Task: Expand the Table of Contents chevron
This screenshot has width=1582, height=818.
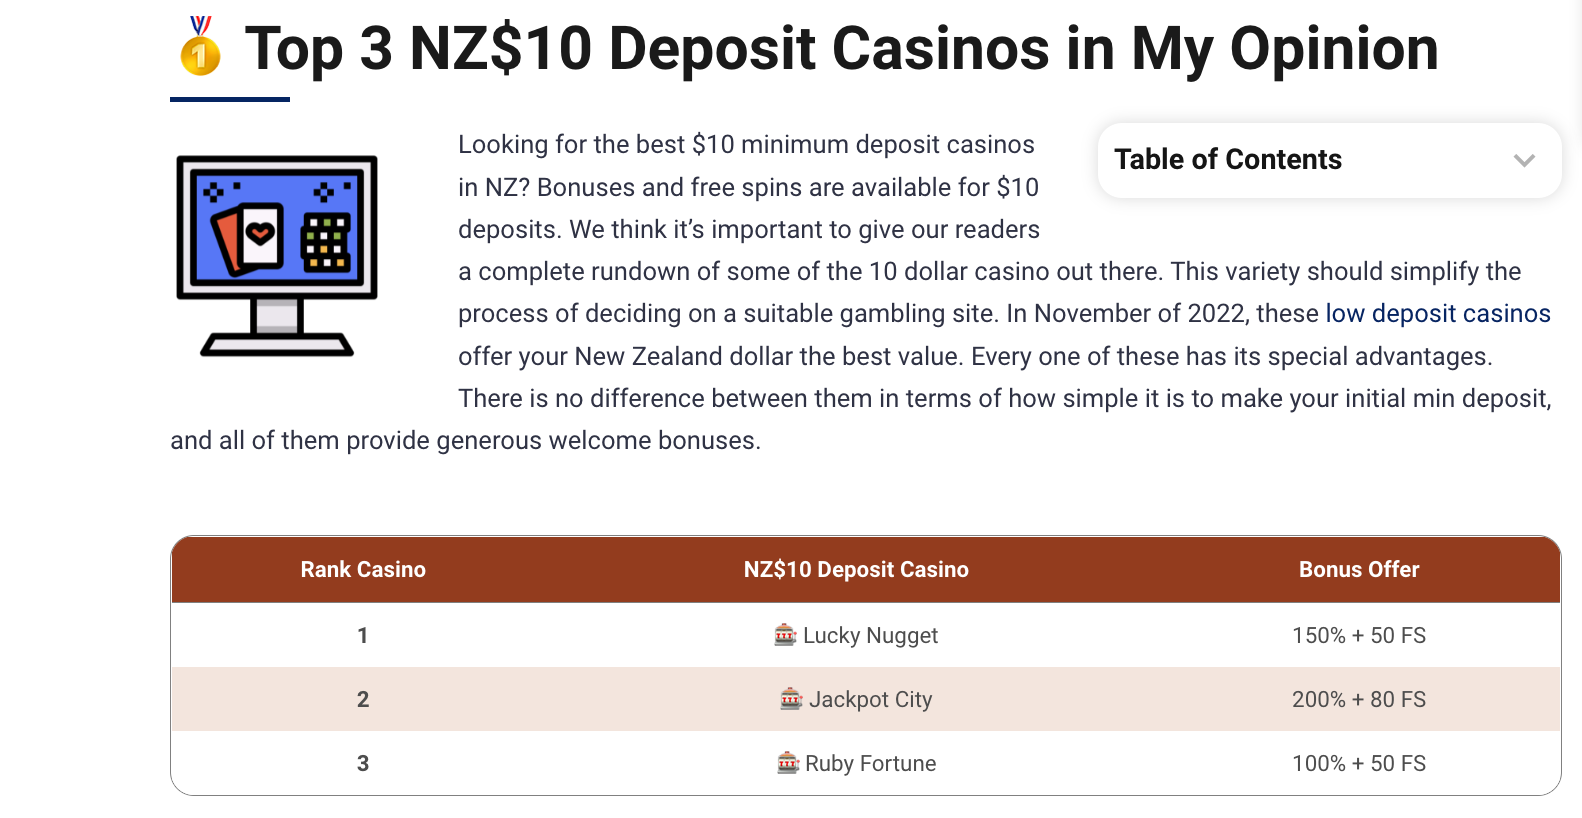Action: pos(1524,160)
